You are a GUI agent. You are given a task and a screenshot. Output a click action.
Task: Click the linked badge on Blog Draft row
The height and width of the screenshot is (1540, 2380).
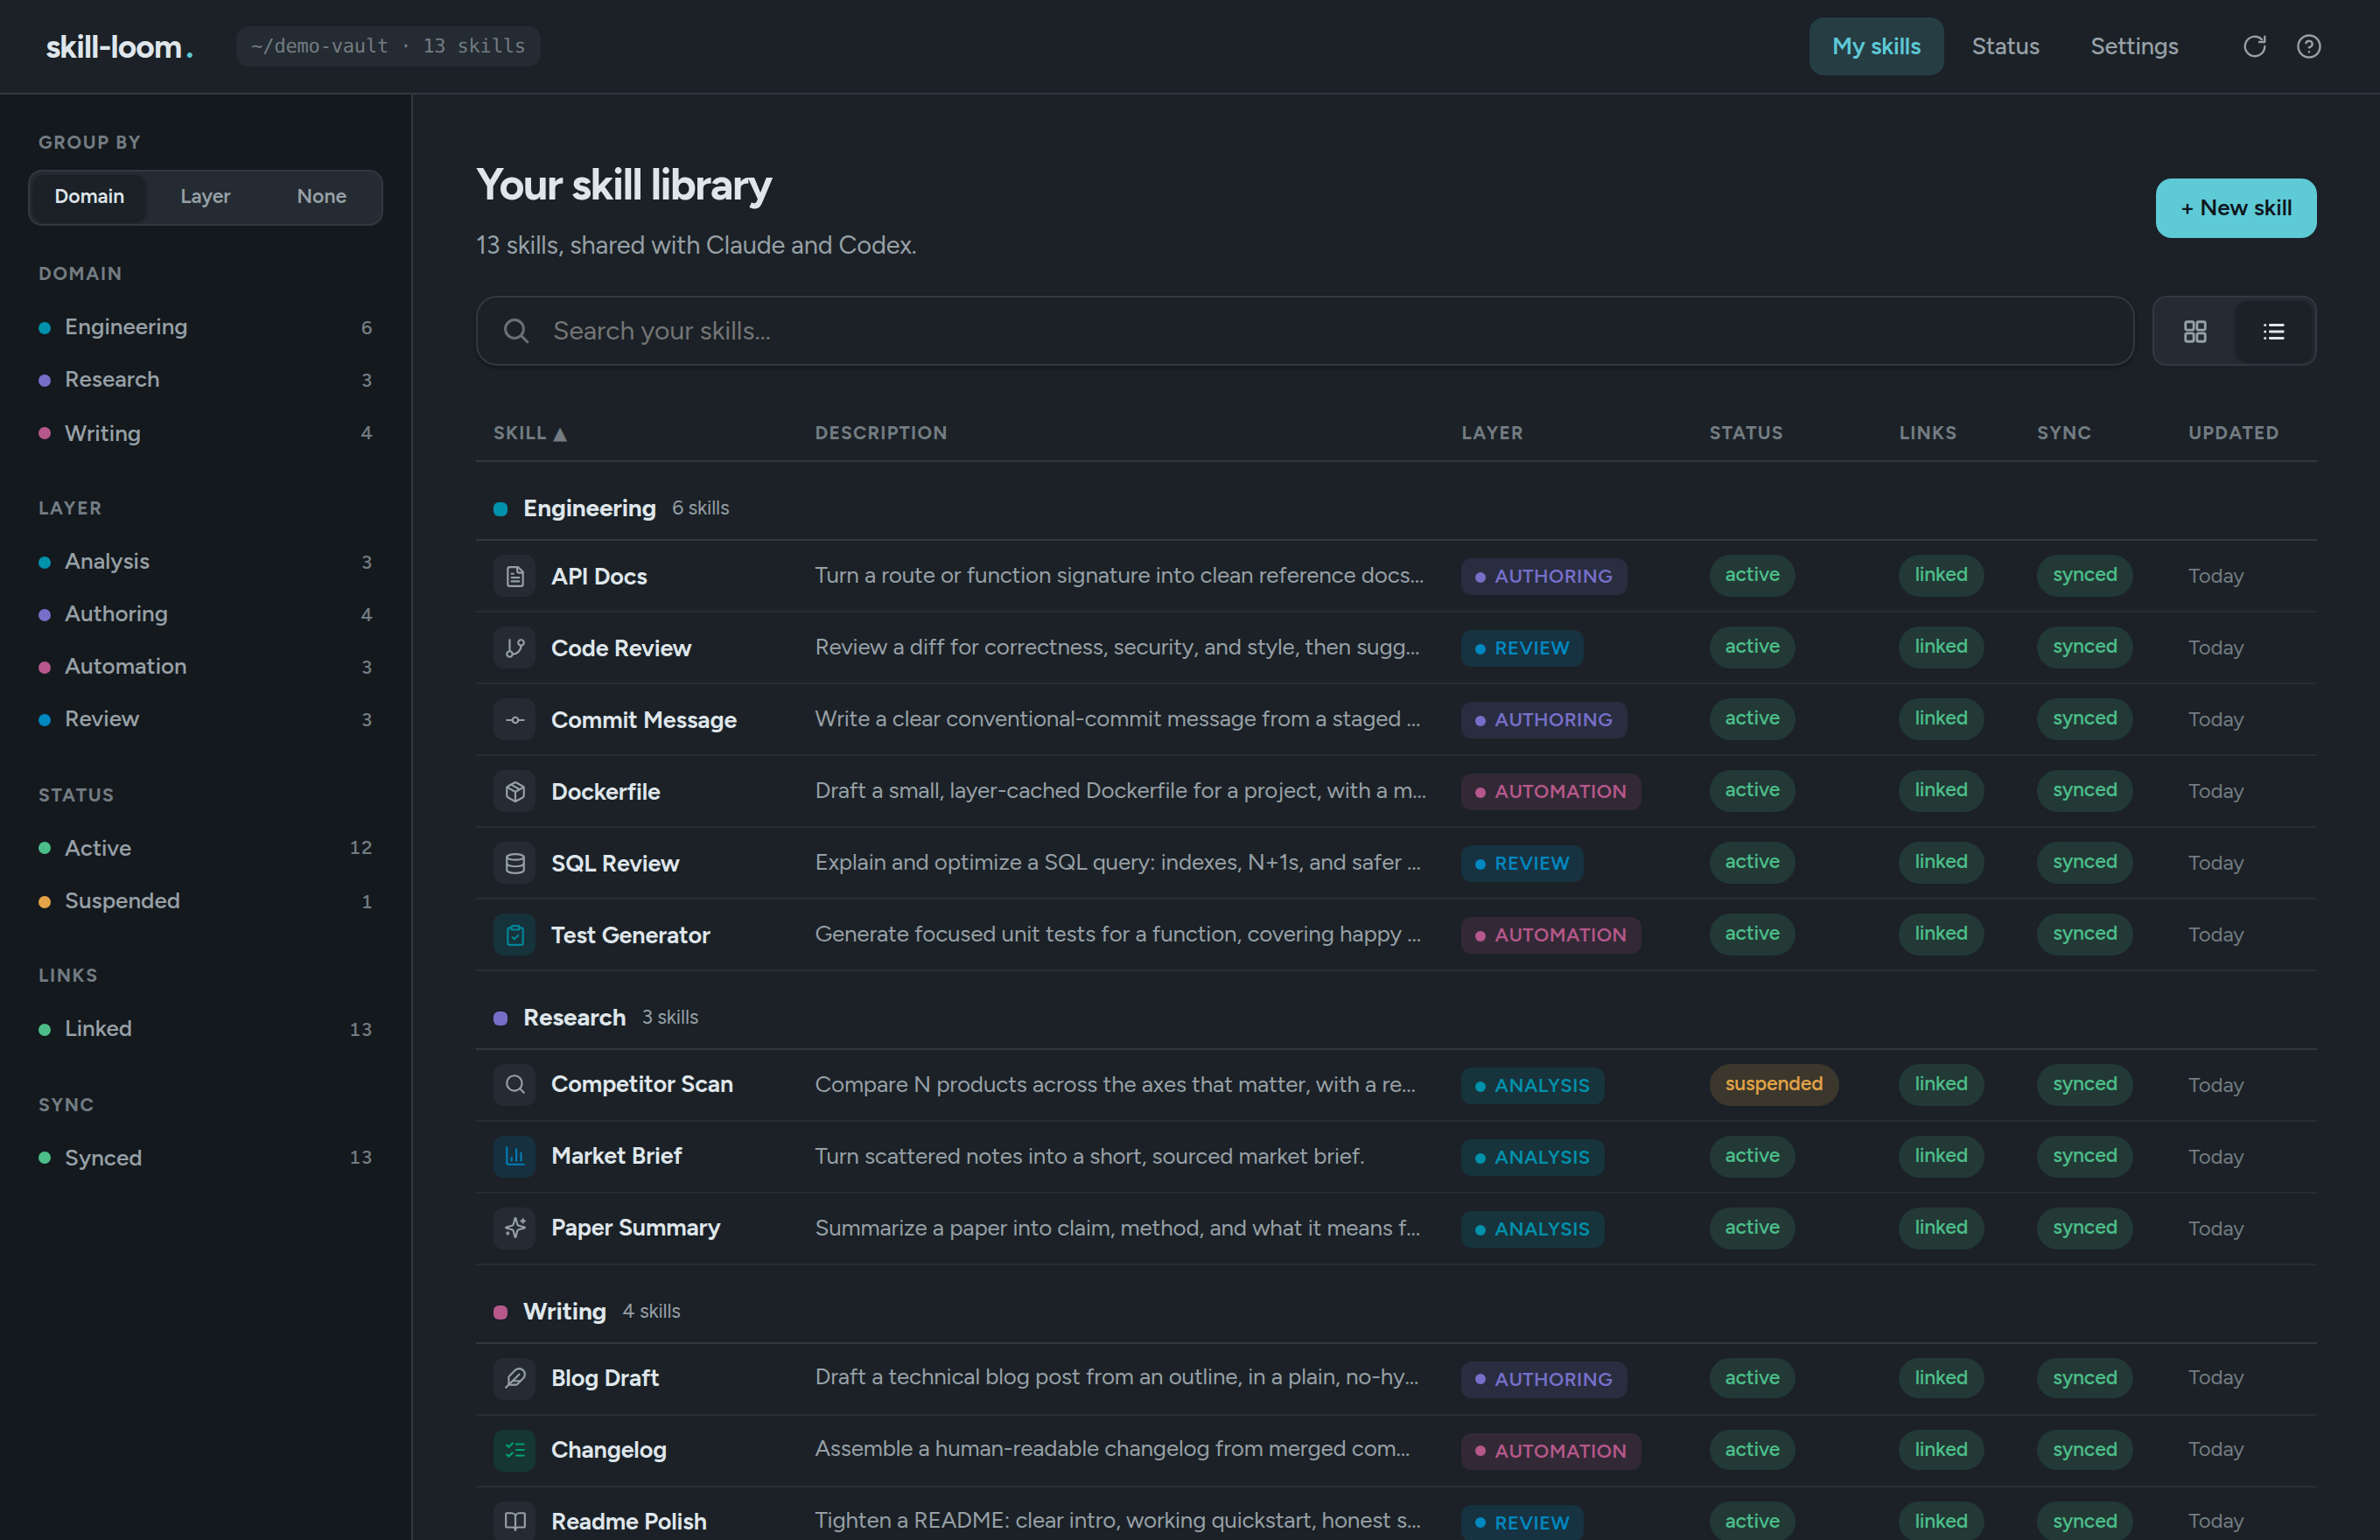pos(1940,1378)
